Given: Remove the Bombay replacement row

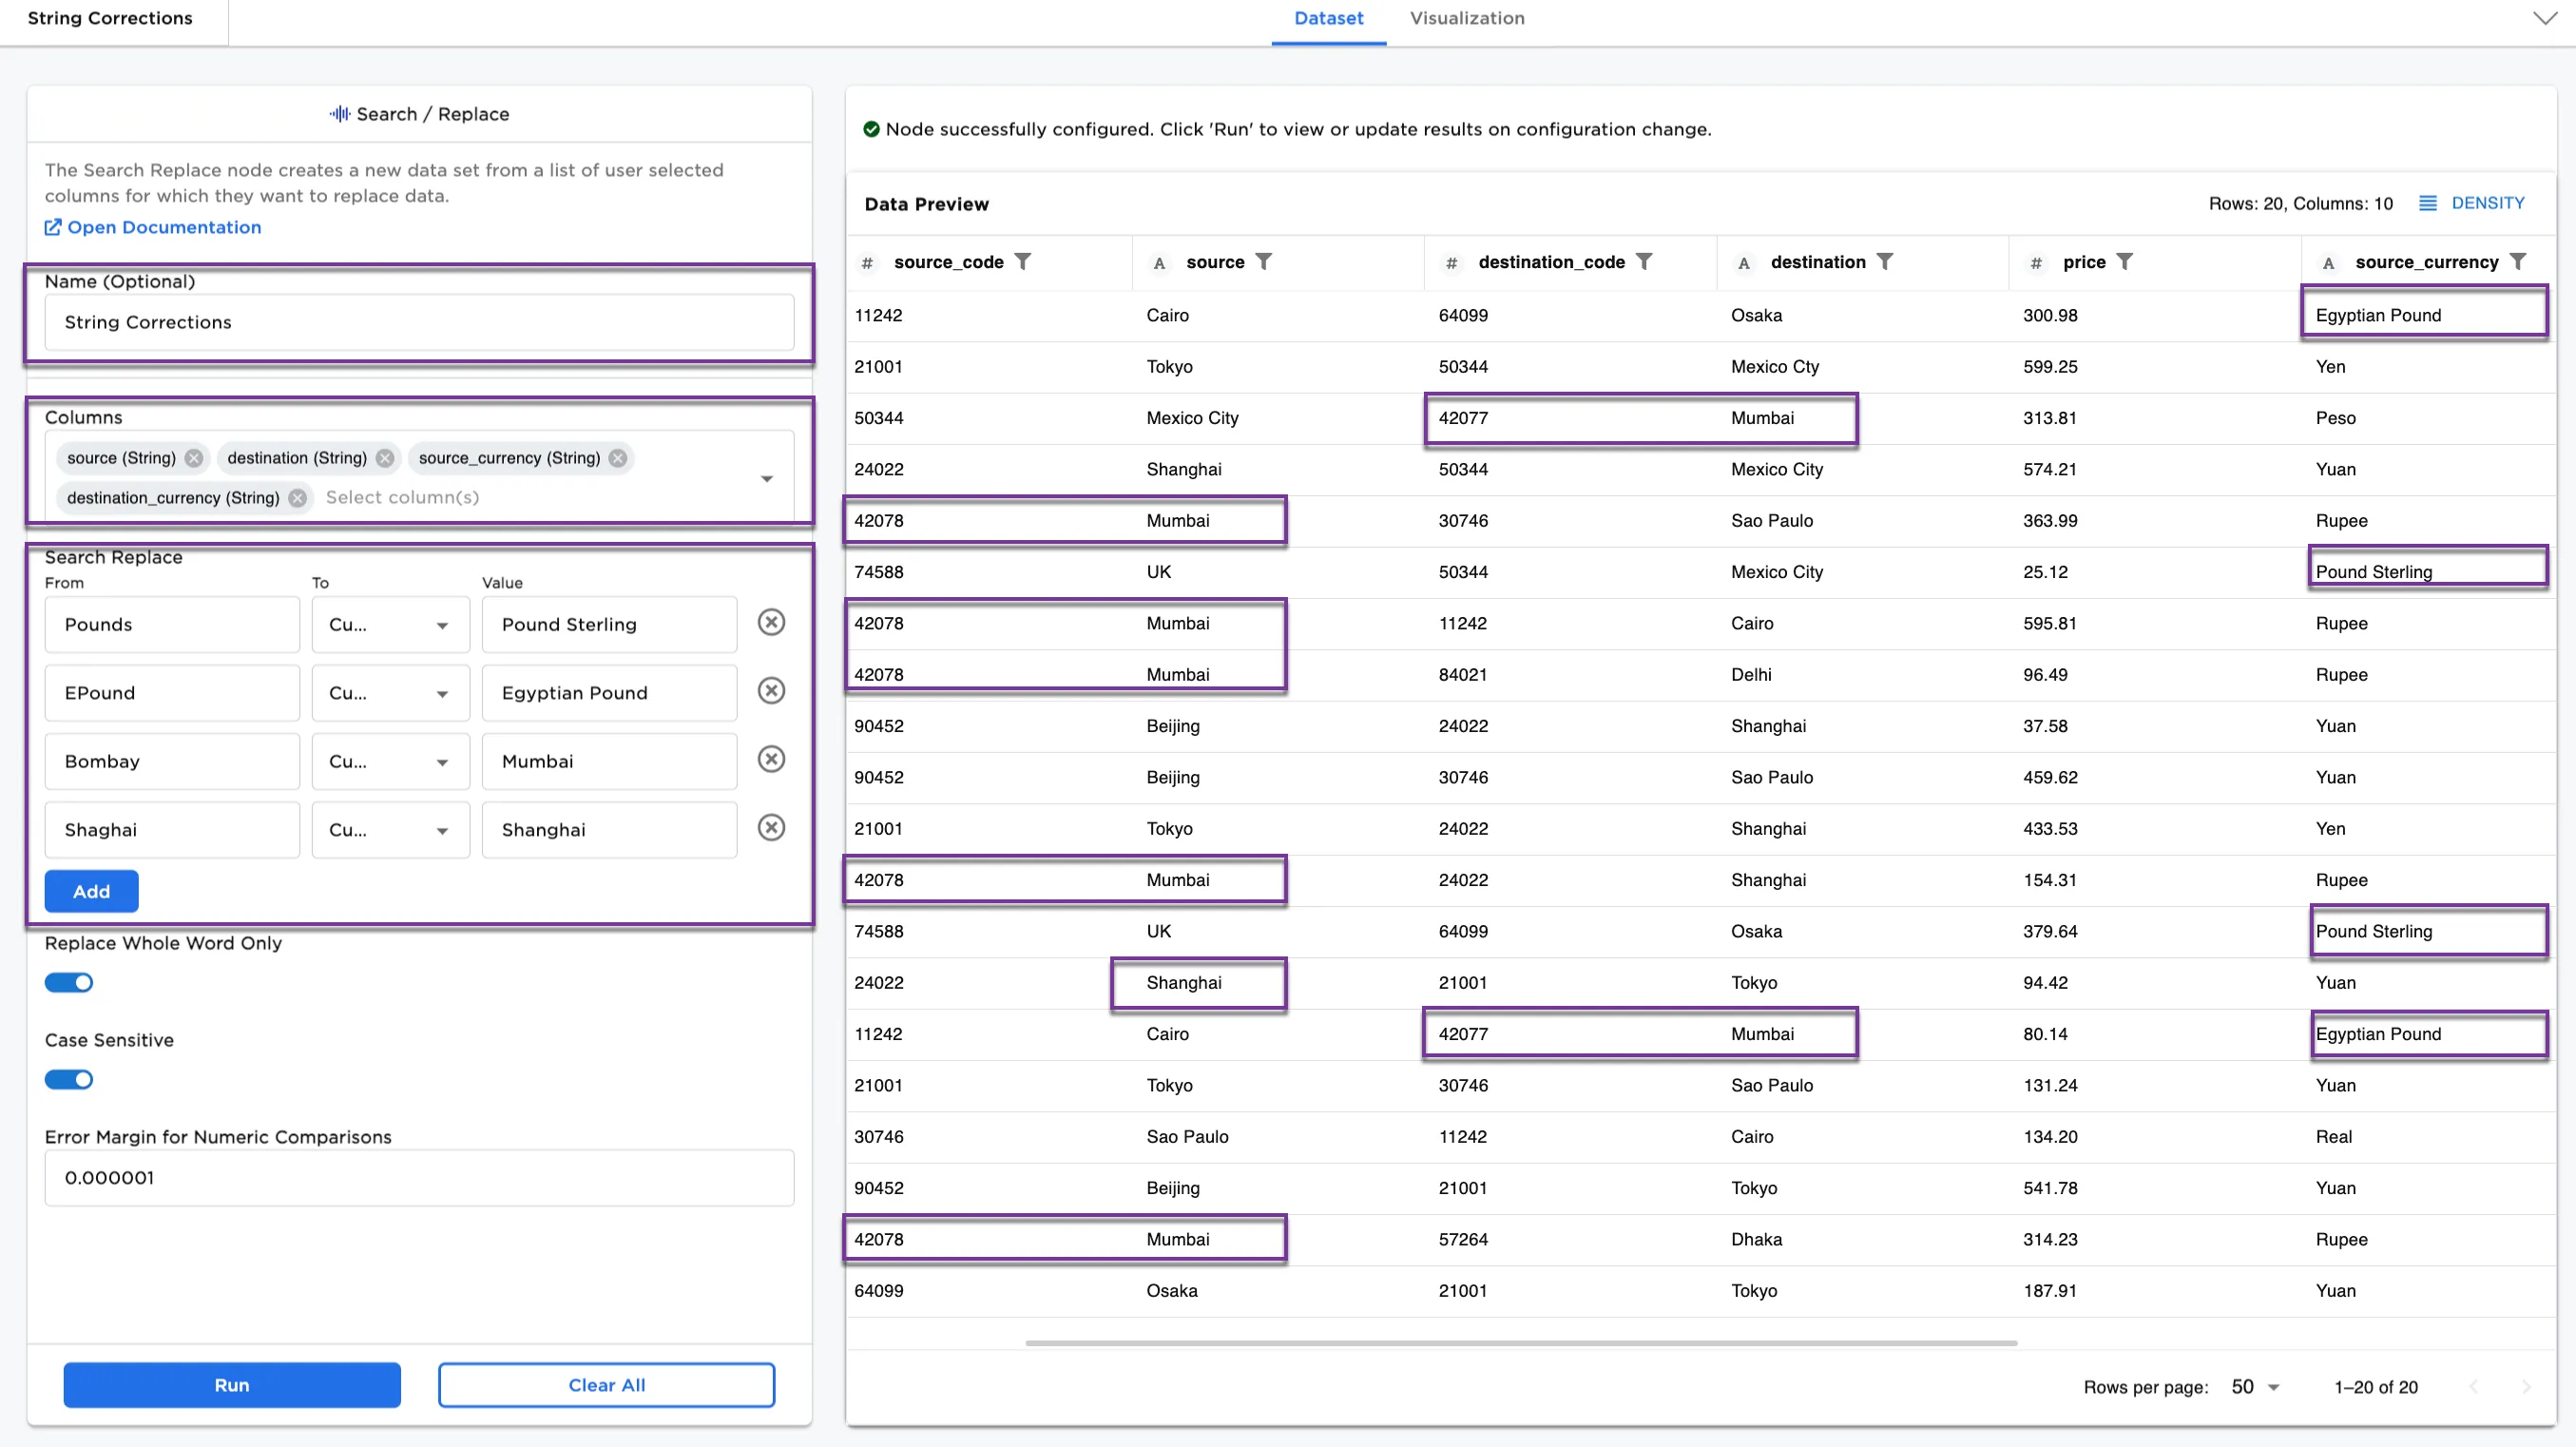Looking at the screenshot, I should (771, 759).
